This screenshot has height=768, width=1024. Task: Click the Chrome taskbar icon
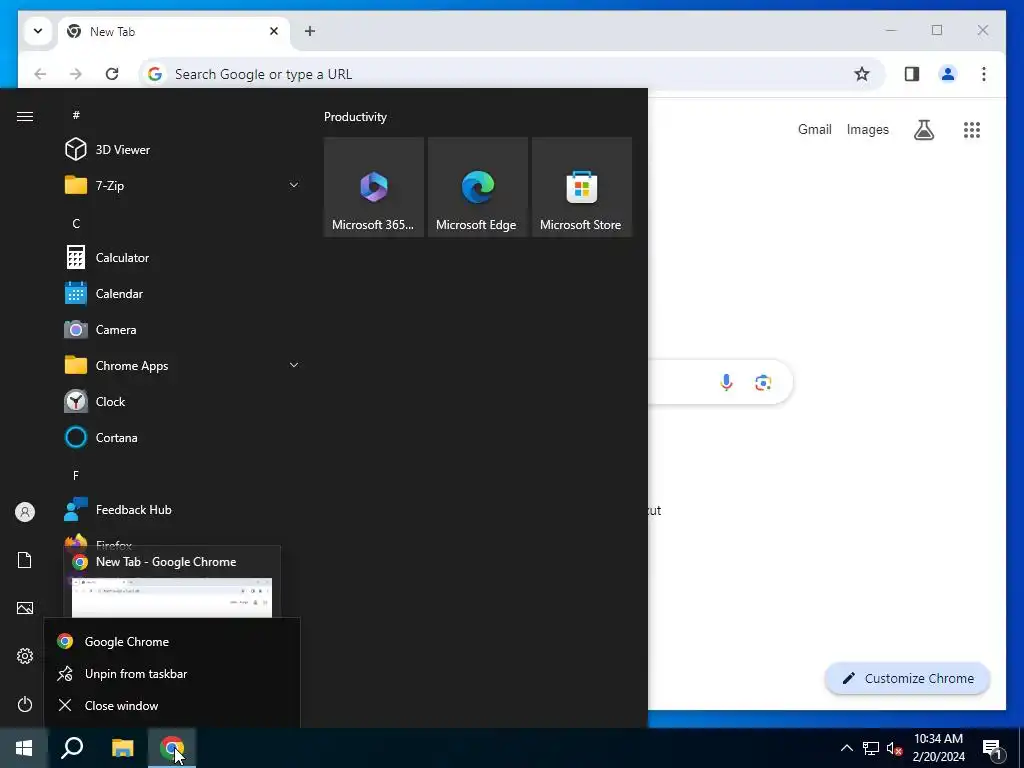click(x=172, y=748)
